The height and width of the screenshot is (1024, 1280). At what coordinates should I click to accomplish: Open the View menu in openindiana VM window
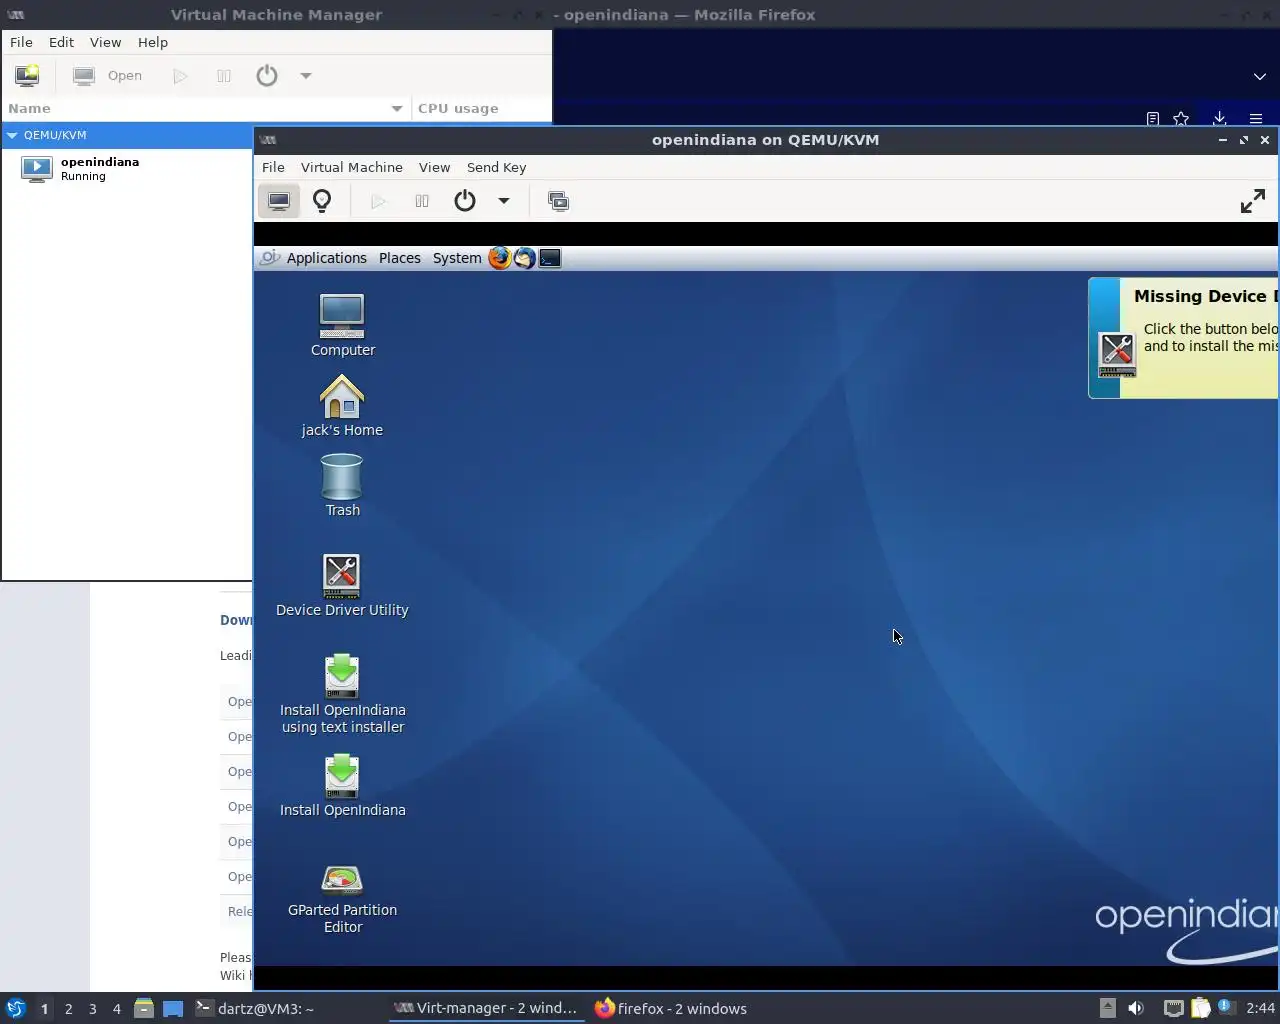[434, 167]
